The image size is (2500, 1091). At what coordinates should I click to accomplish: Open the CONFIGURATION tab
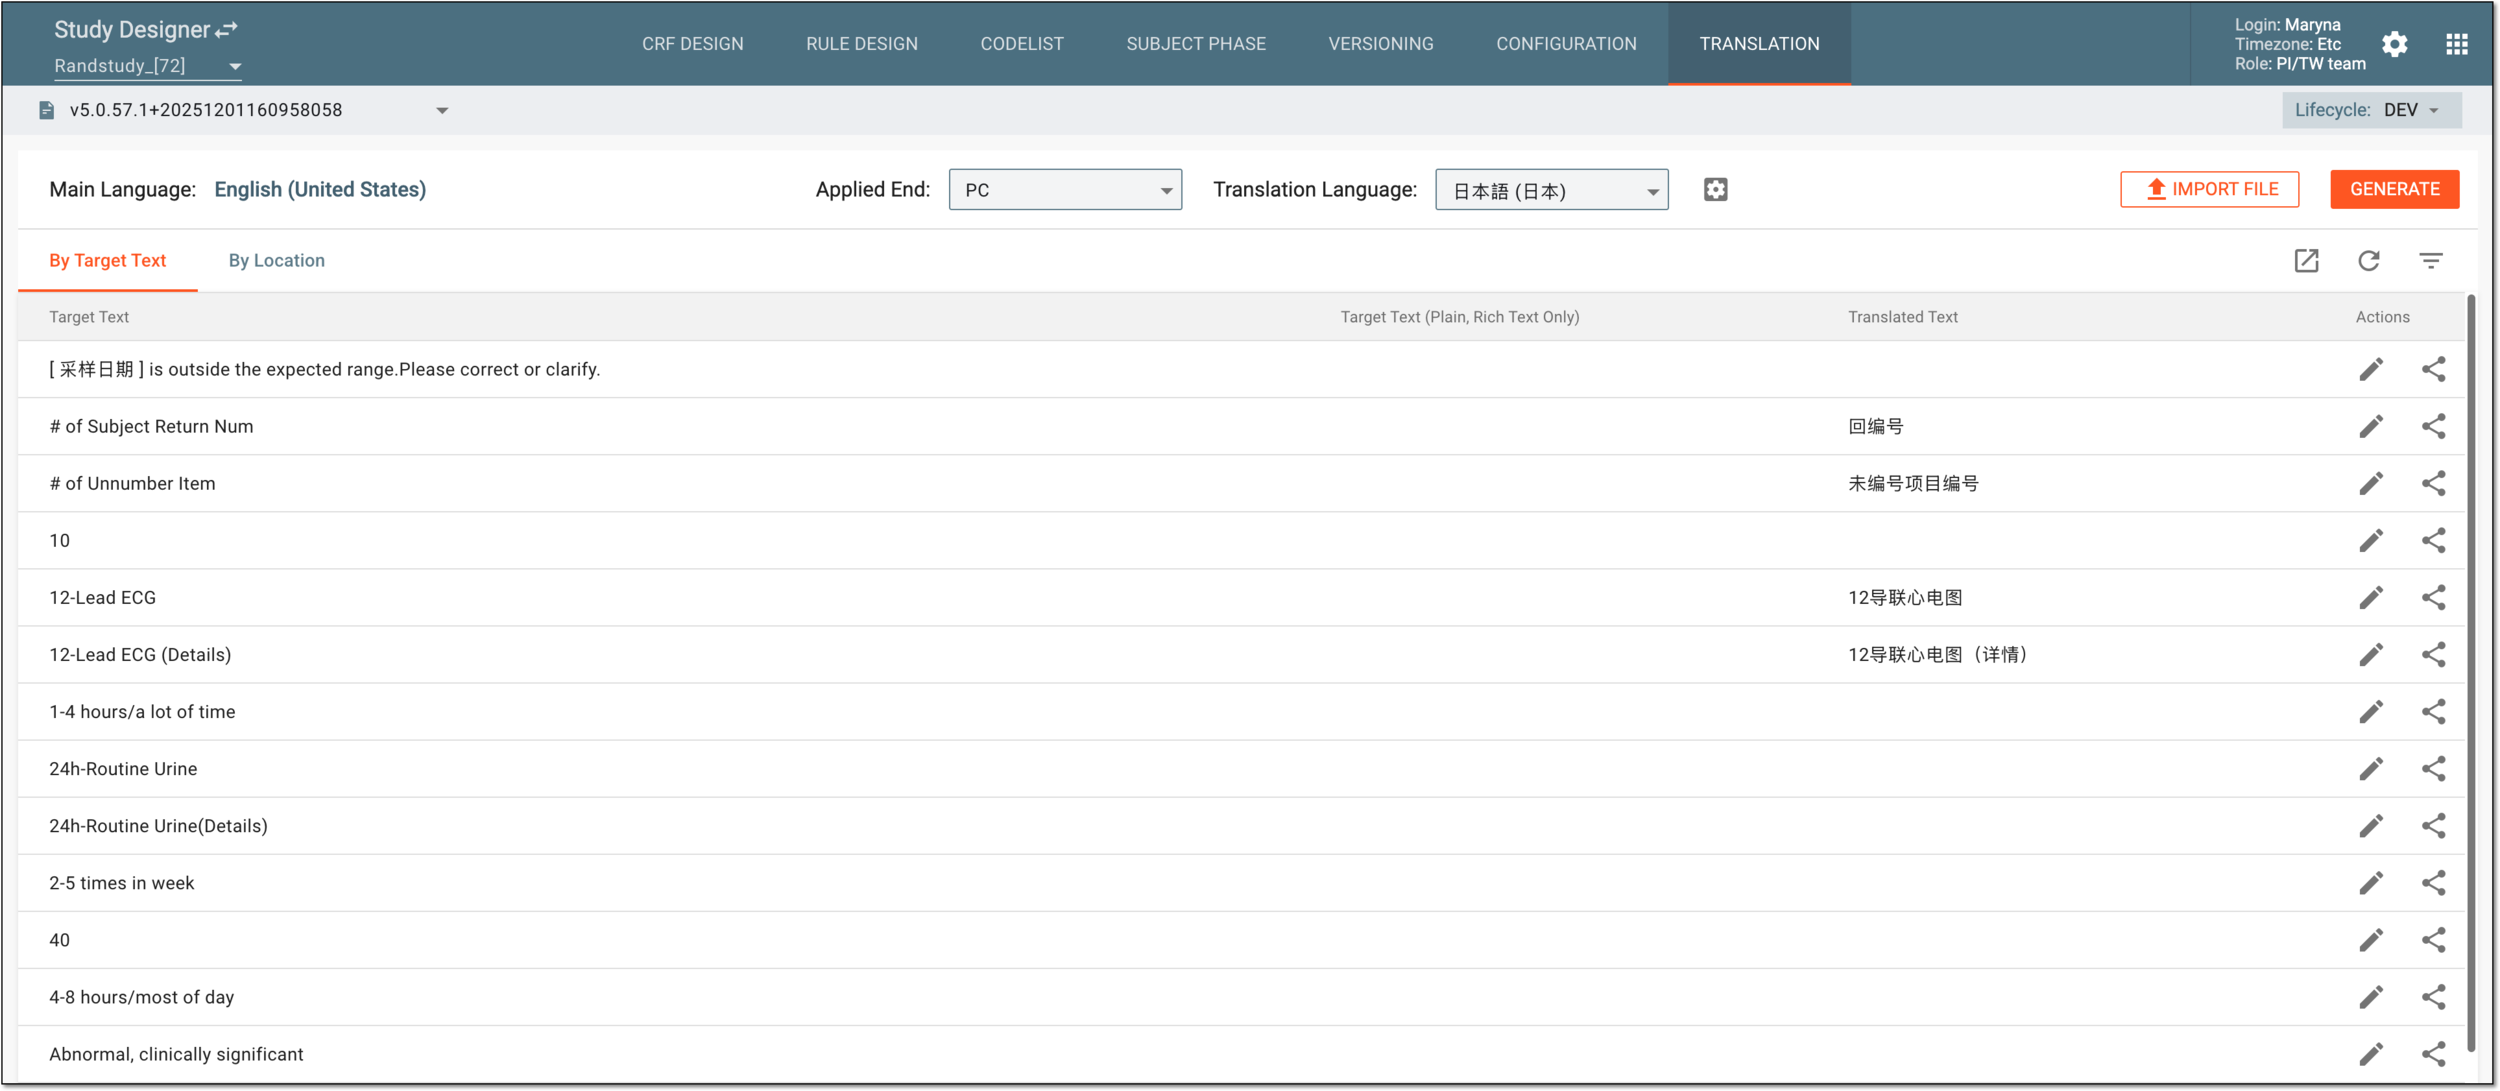coord(1566,44)
